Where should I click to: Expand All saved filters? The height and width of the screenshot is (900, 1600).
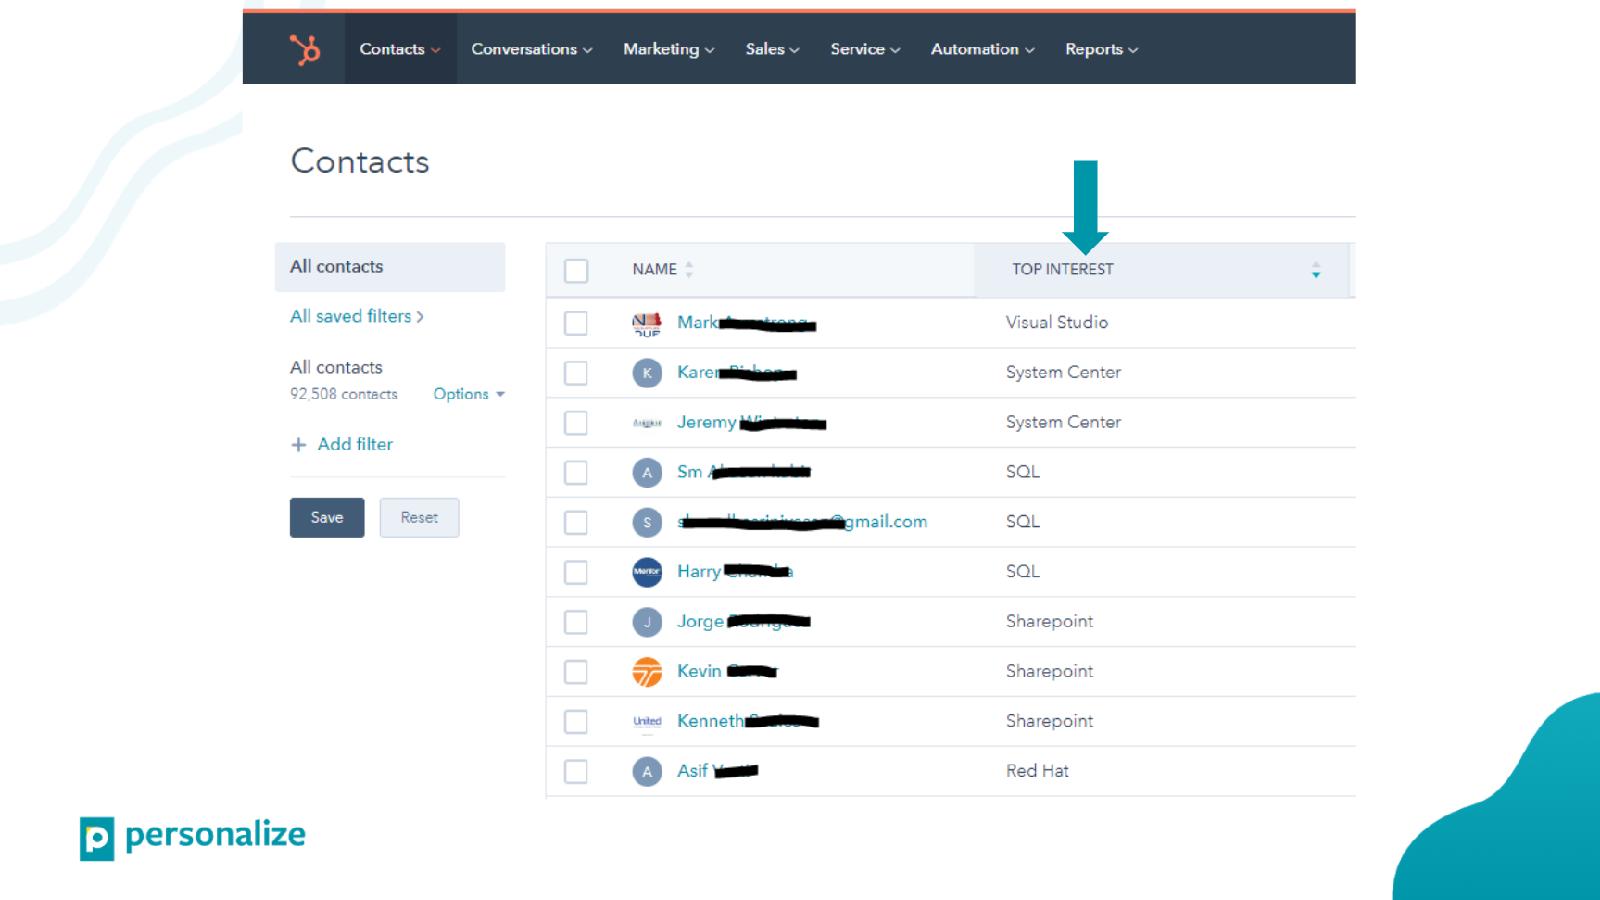point(357,317)
